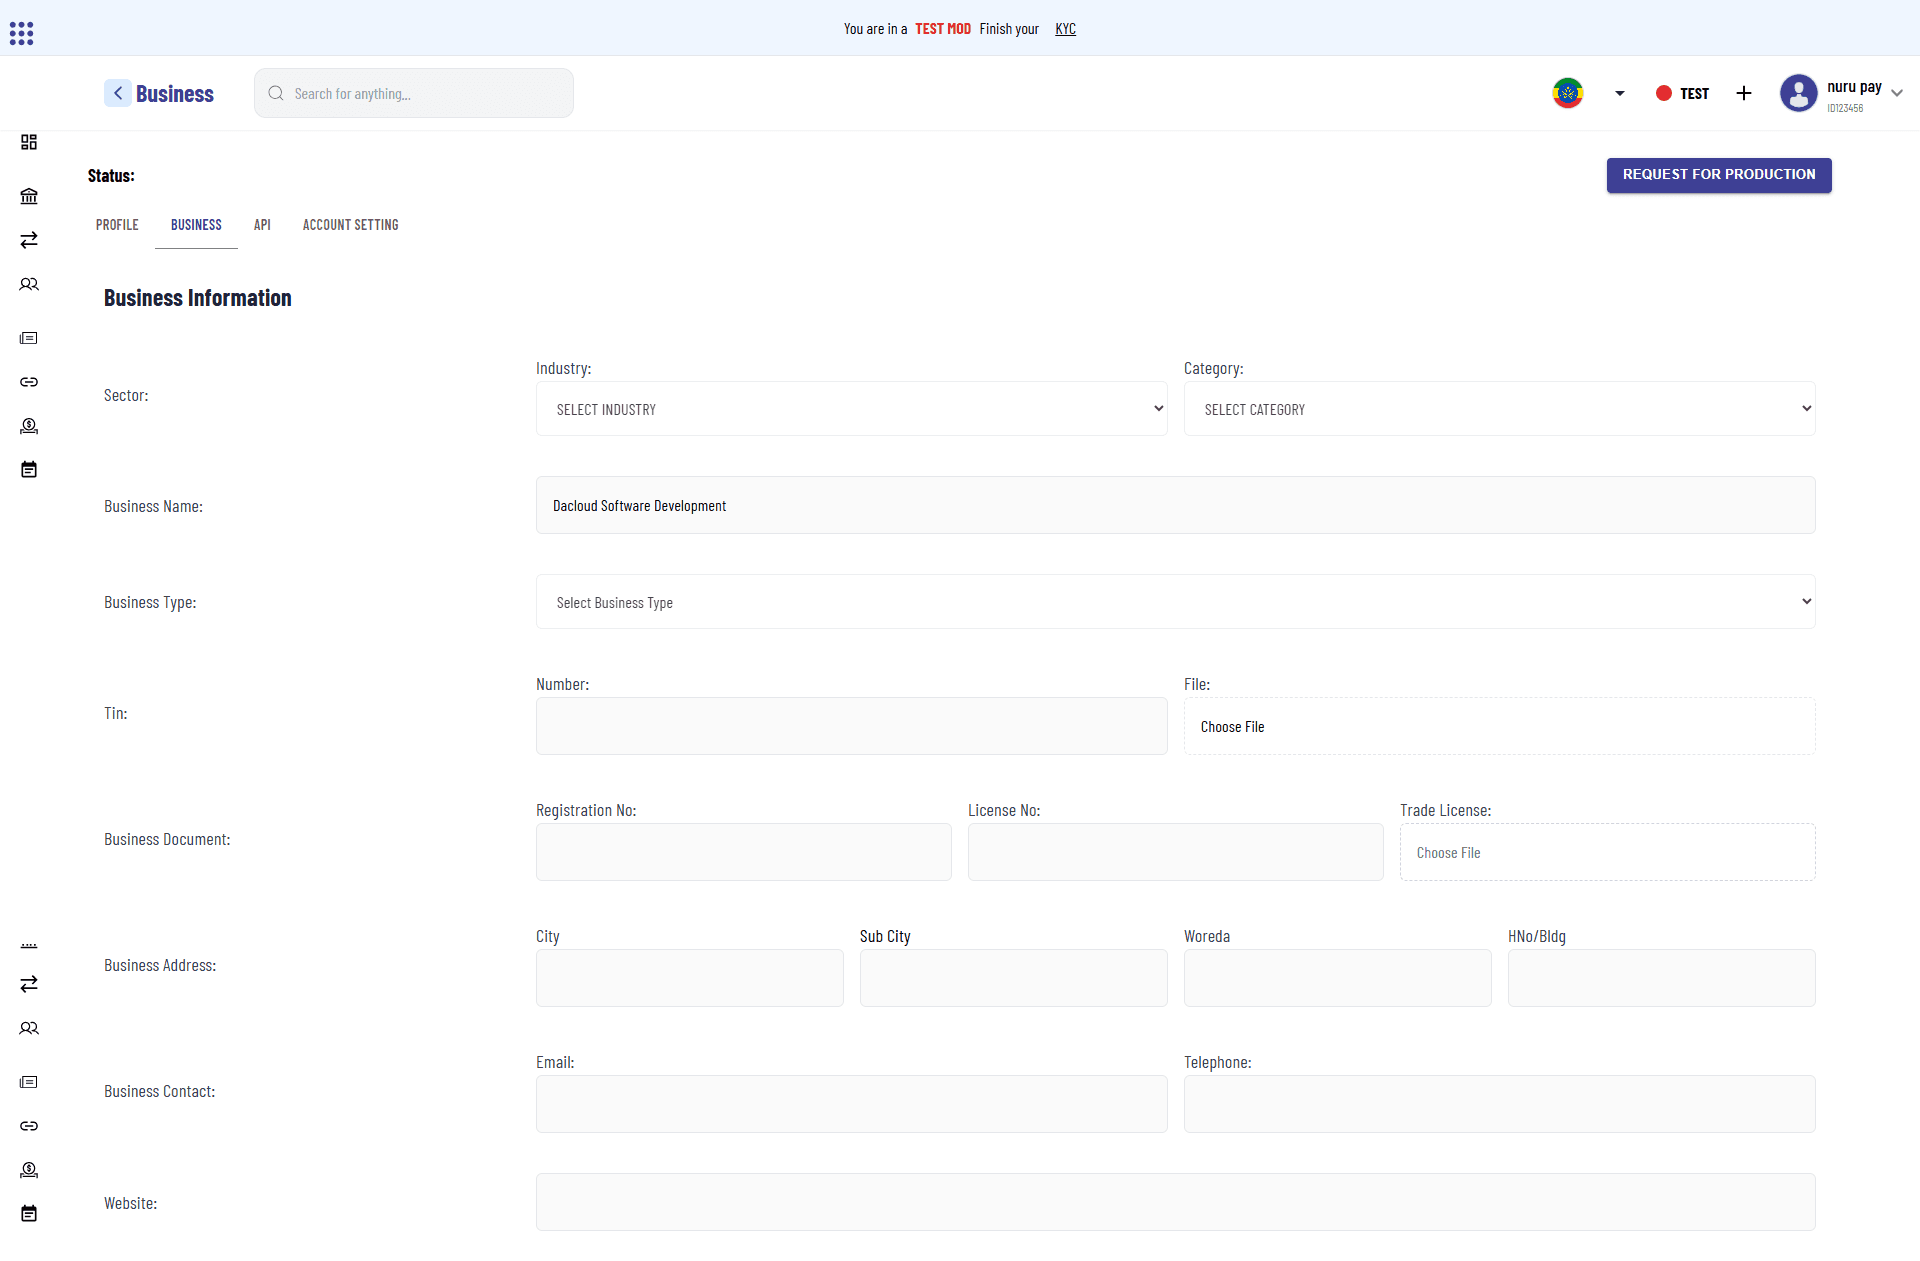
Task: Click the search magnifier in the search bar
Action: pyautogui.click(x=276, y=93)
